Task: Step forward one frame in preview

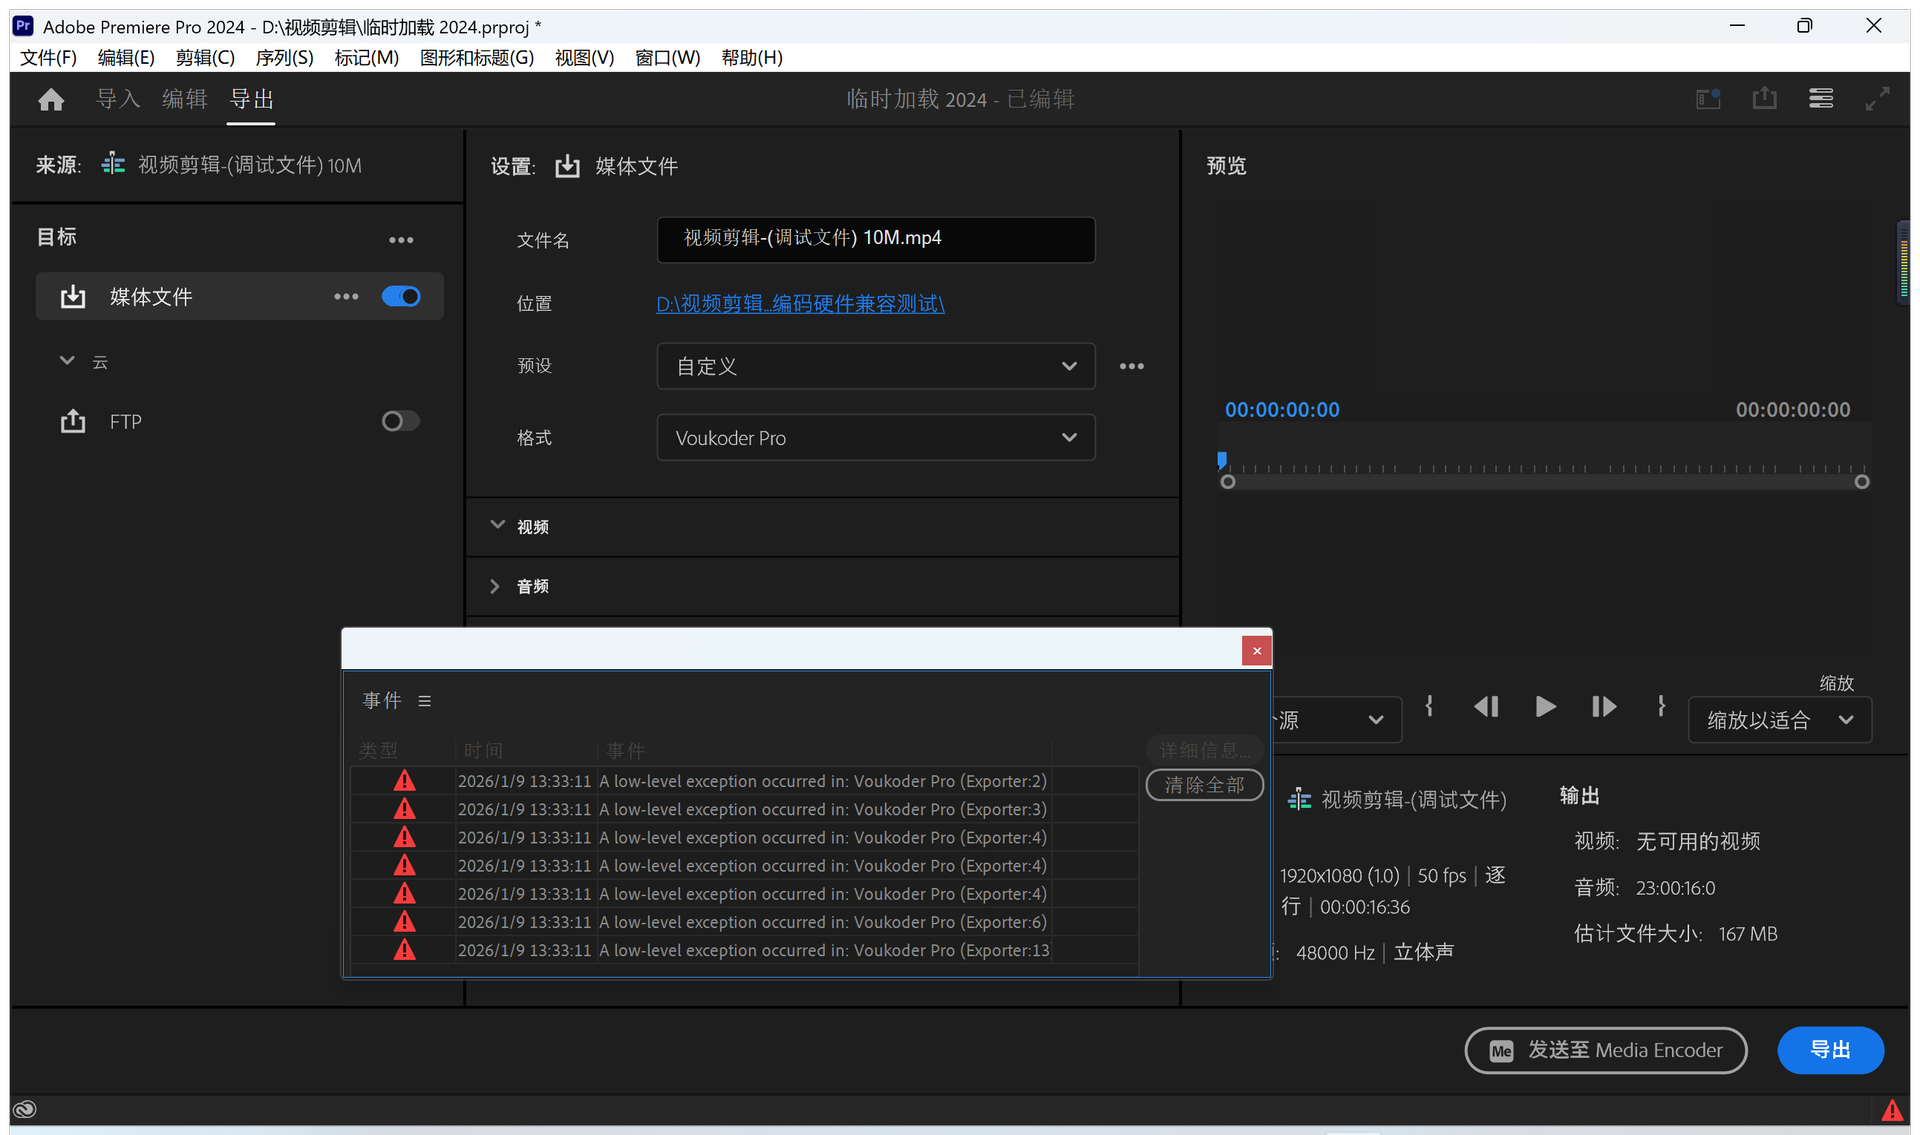Action: [x=1603, y=707]
